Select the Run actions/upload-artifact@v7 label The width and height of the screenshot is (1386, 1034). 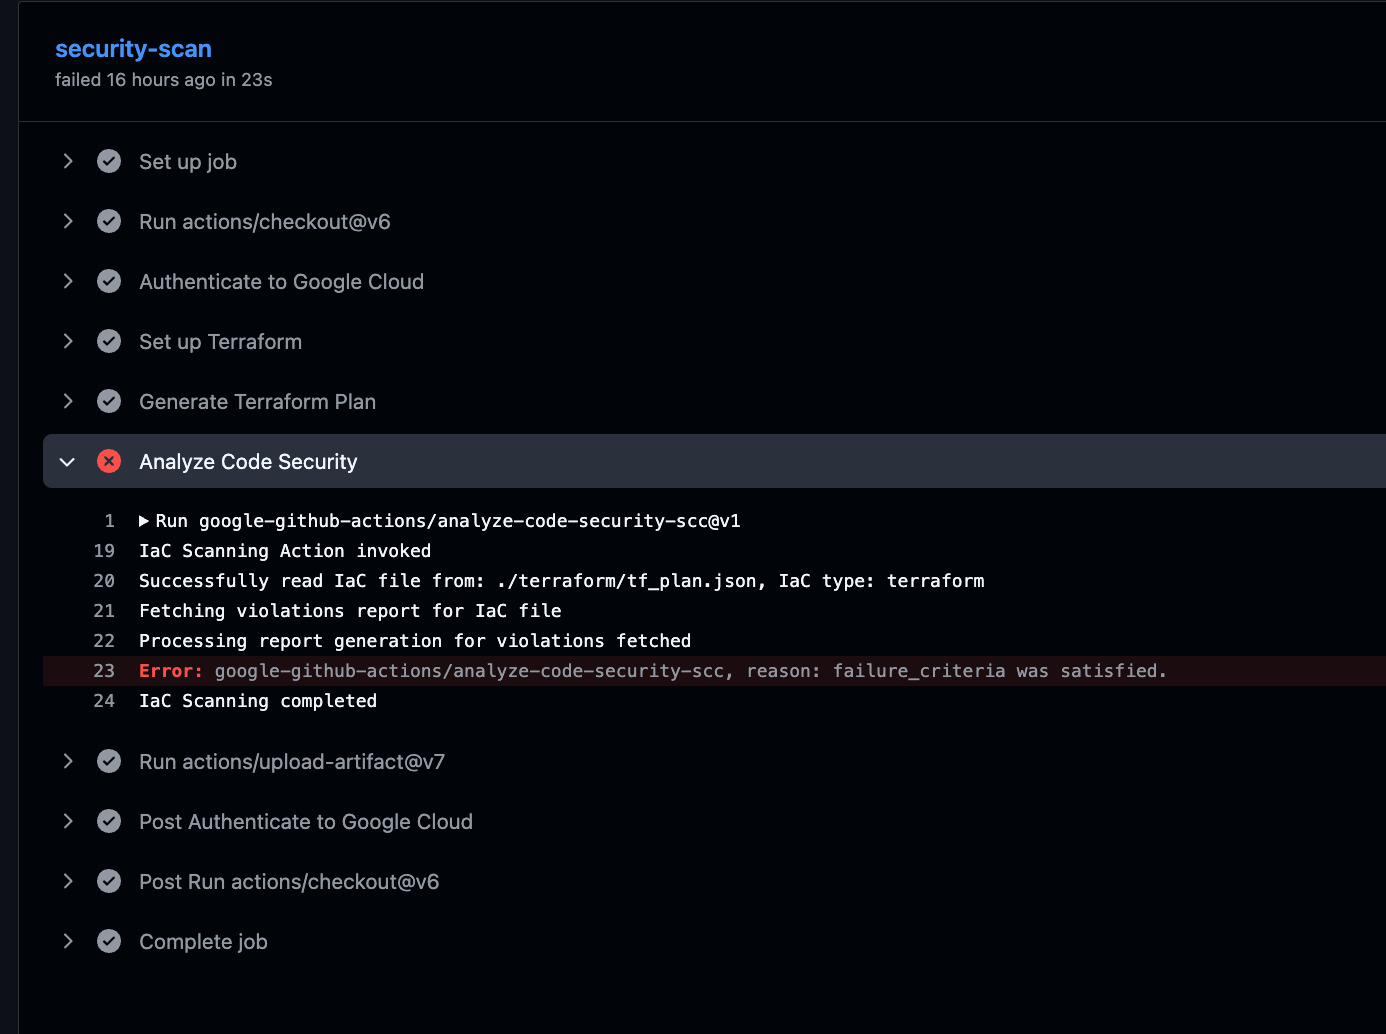point(292,762)
